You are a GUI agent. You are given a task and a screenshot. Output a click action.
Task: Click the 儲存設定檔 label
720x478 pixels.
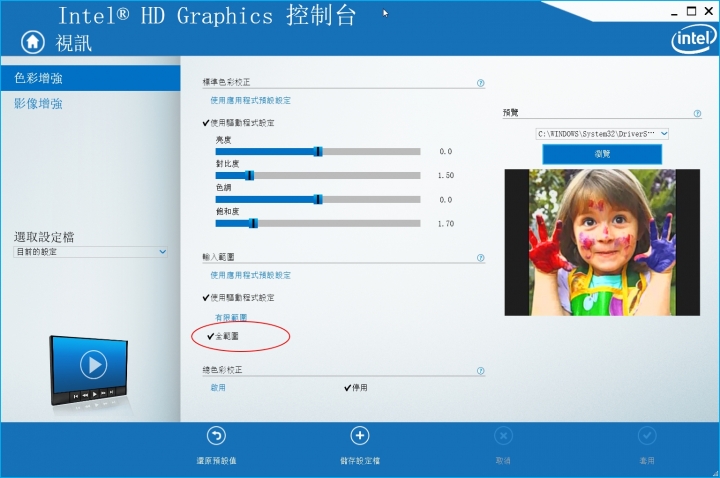[x=360, y=461]
